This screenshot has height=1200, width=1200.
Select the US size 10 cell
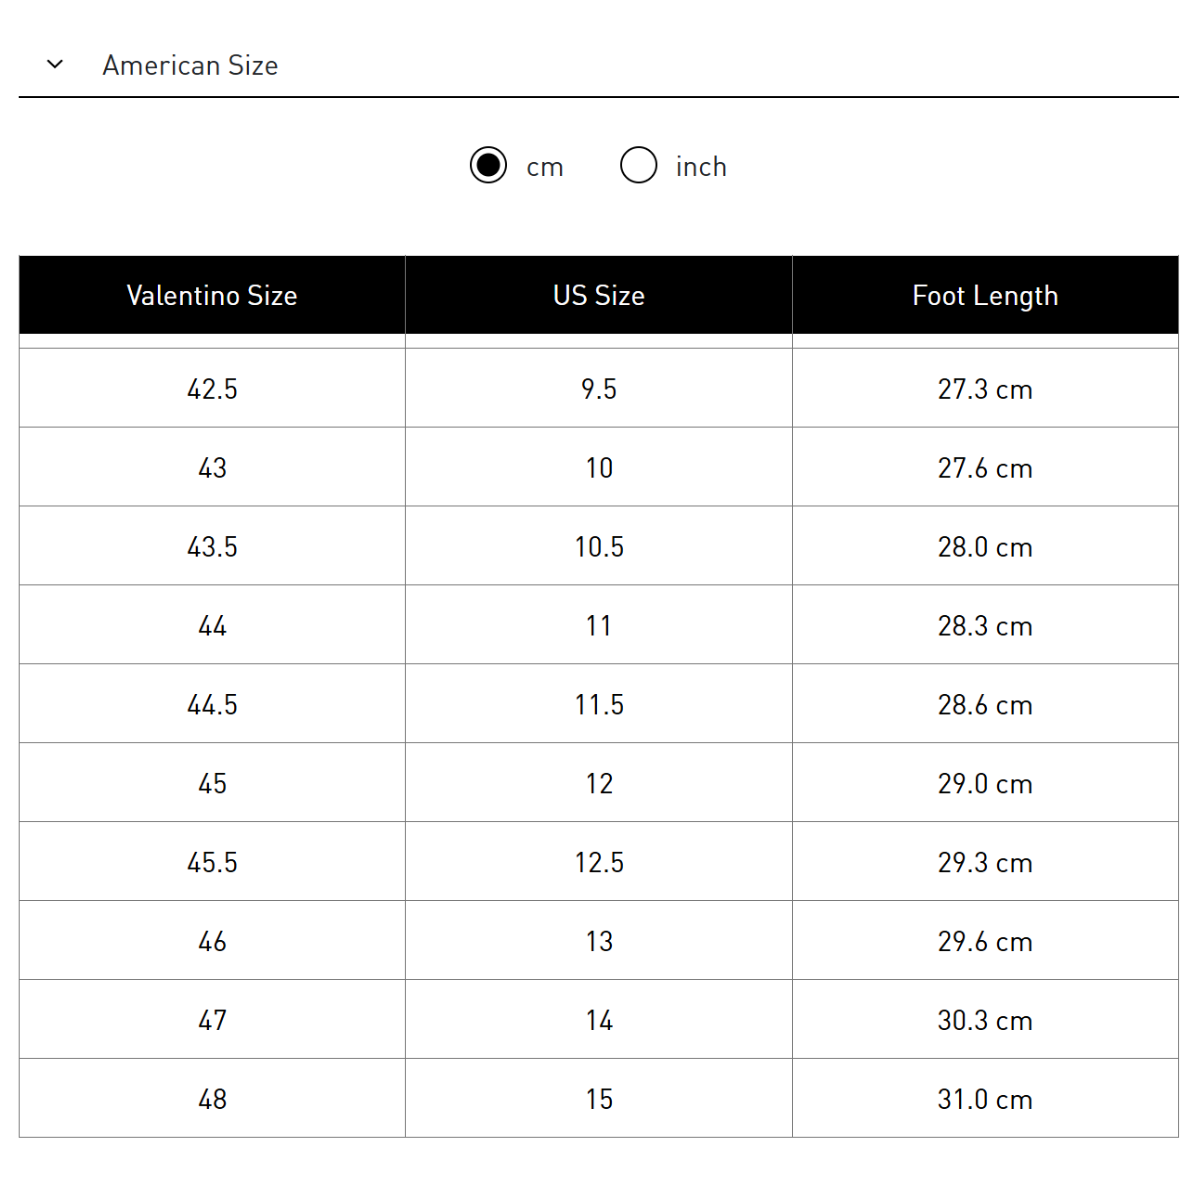[x=599, y=467]
